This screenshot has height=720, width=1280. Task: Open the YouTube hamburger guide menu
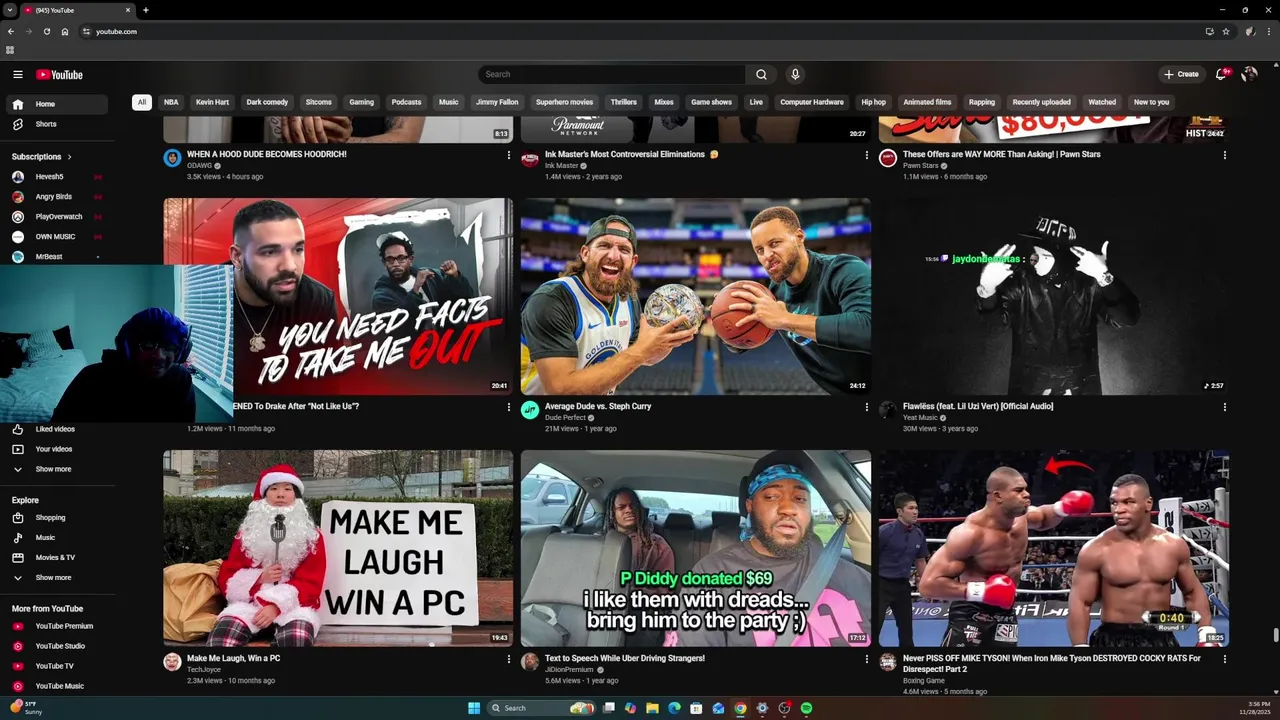[x=18, y=74]
